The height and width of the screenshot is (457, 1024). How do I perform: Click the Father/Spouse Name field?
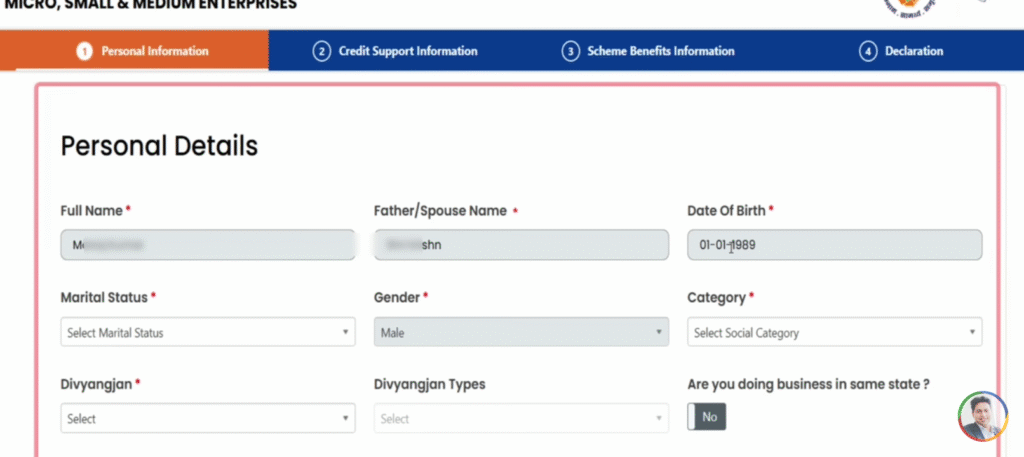[x=521, y=245]
